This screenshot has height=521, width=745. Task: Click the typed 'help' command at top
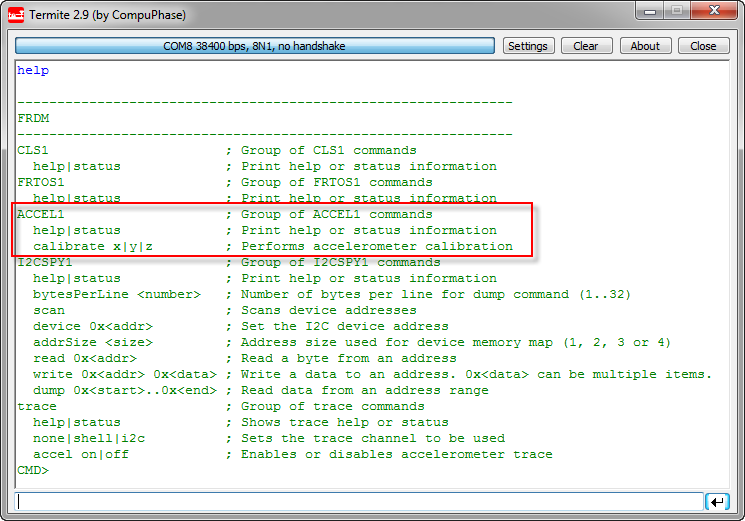pyautogui.click(x=33, y=70)
